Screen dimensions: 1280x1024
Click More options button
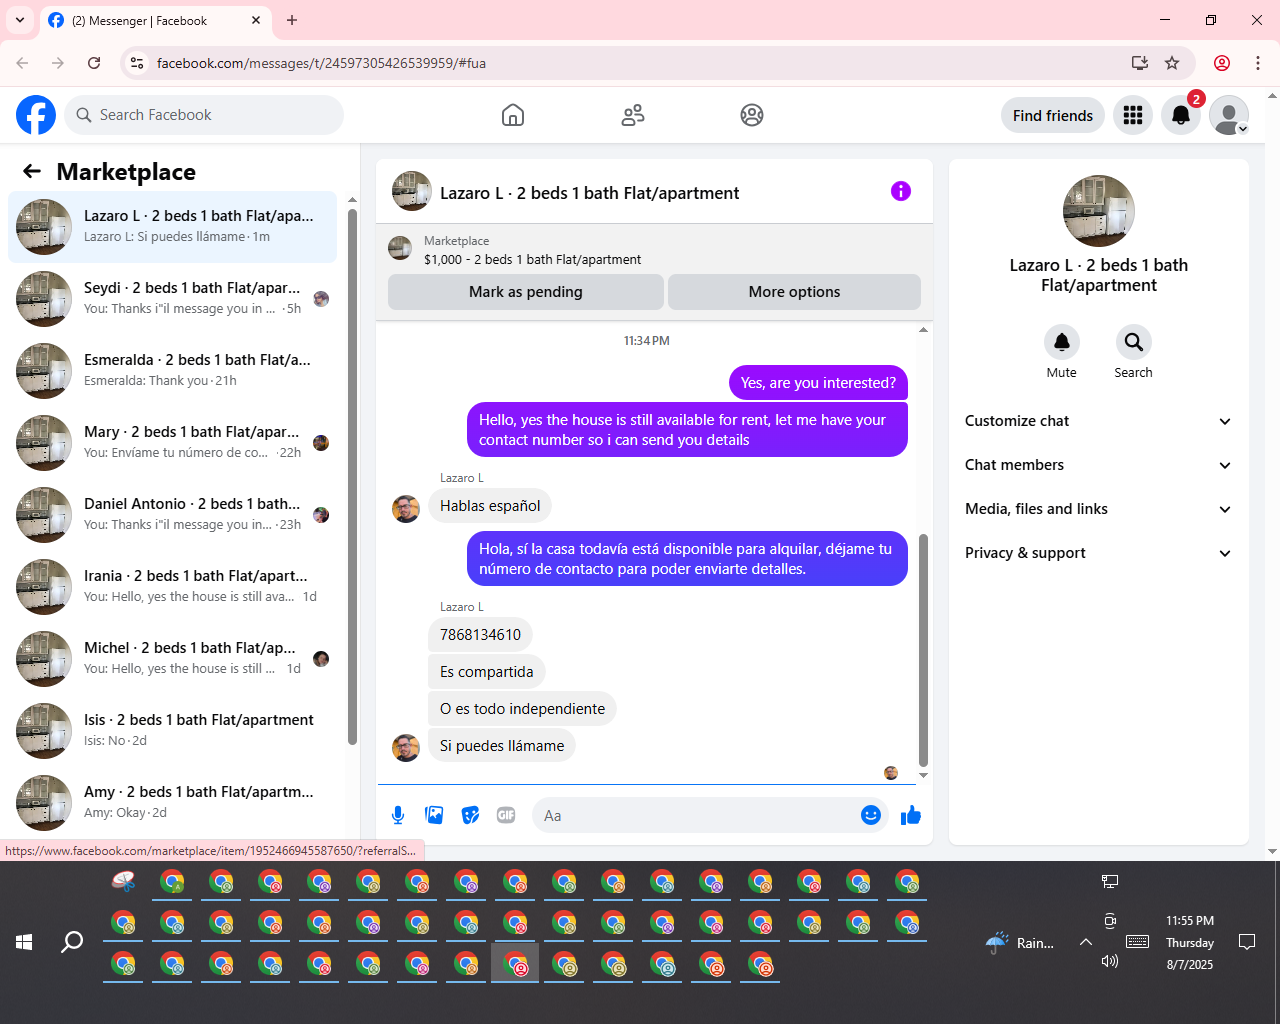tap(794, 292)
